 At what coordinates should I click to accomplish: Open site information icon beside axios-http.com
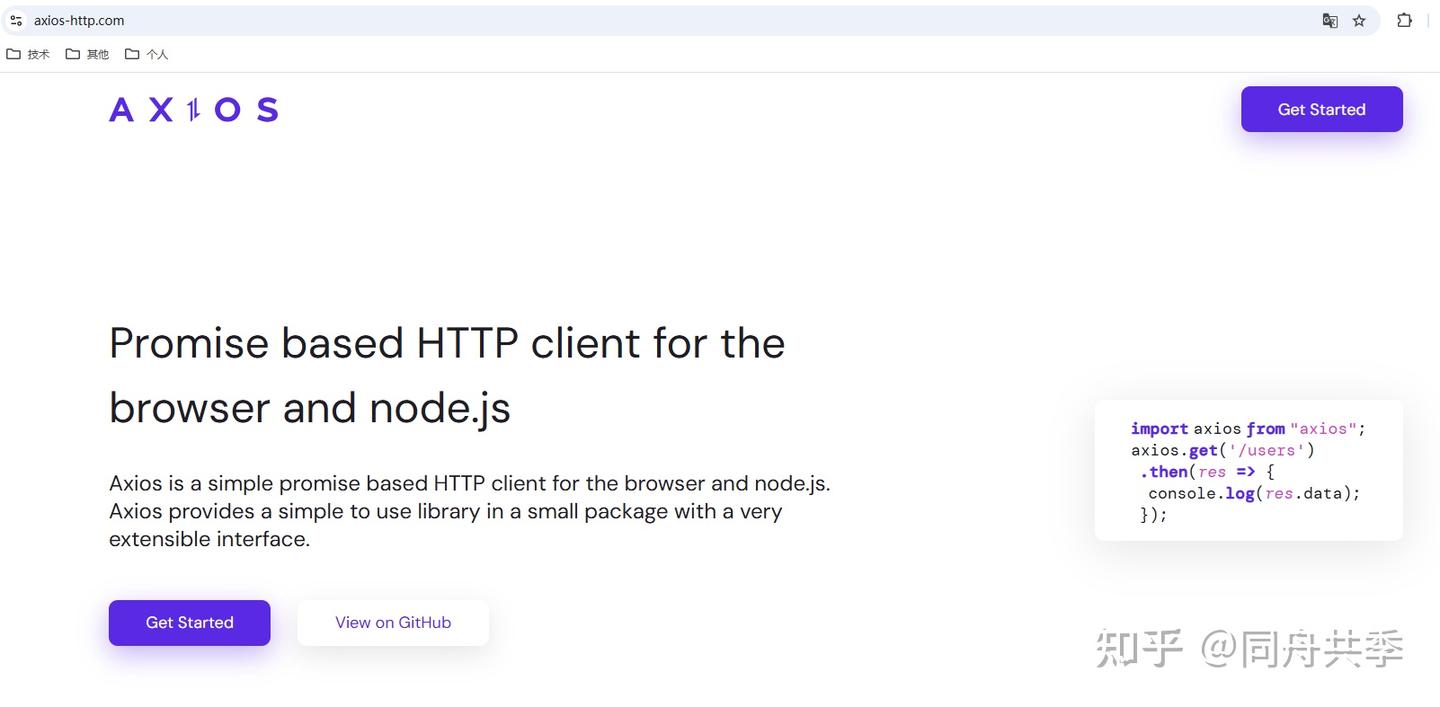[x=16, y=20]
